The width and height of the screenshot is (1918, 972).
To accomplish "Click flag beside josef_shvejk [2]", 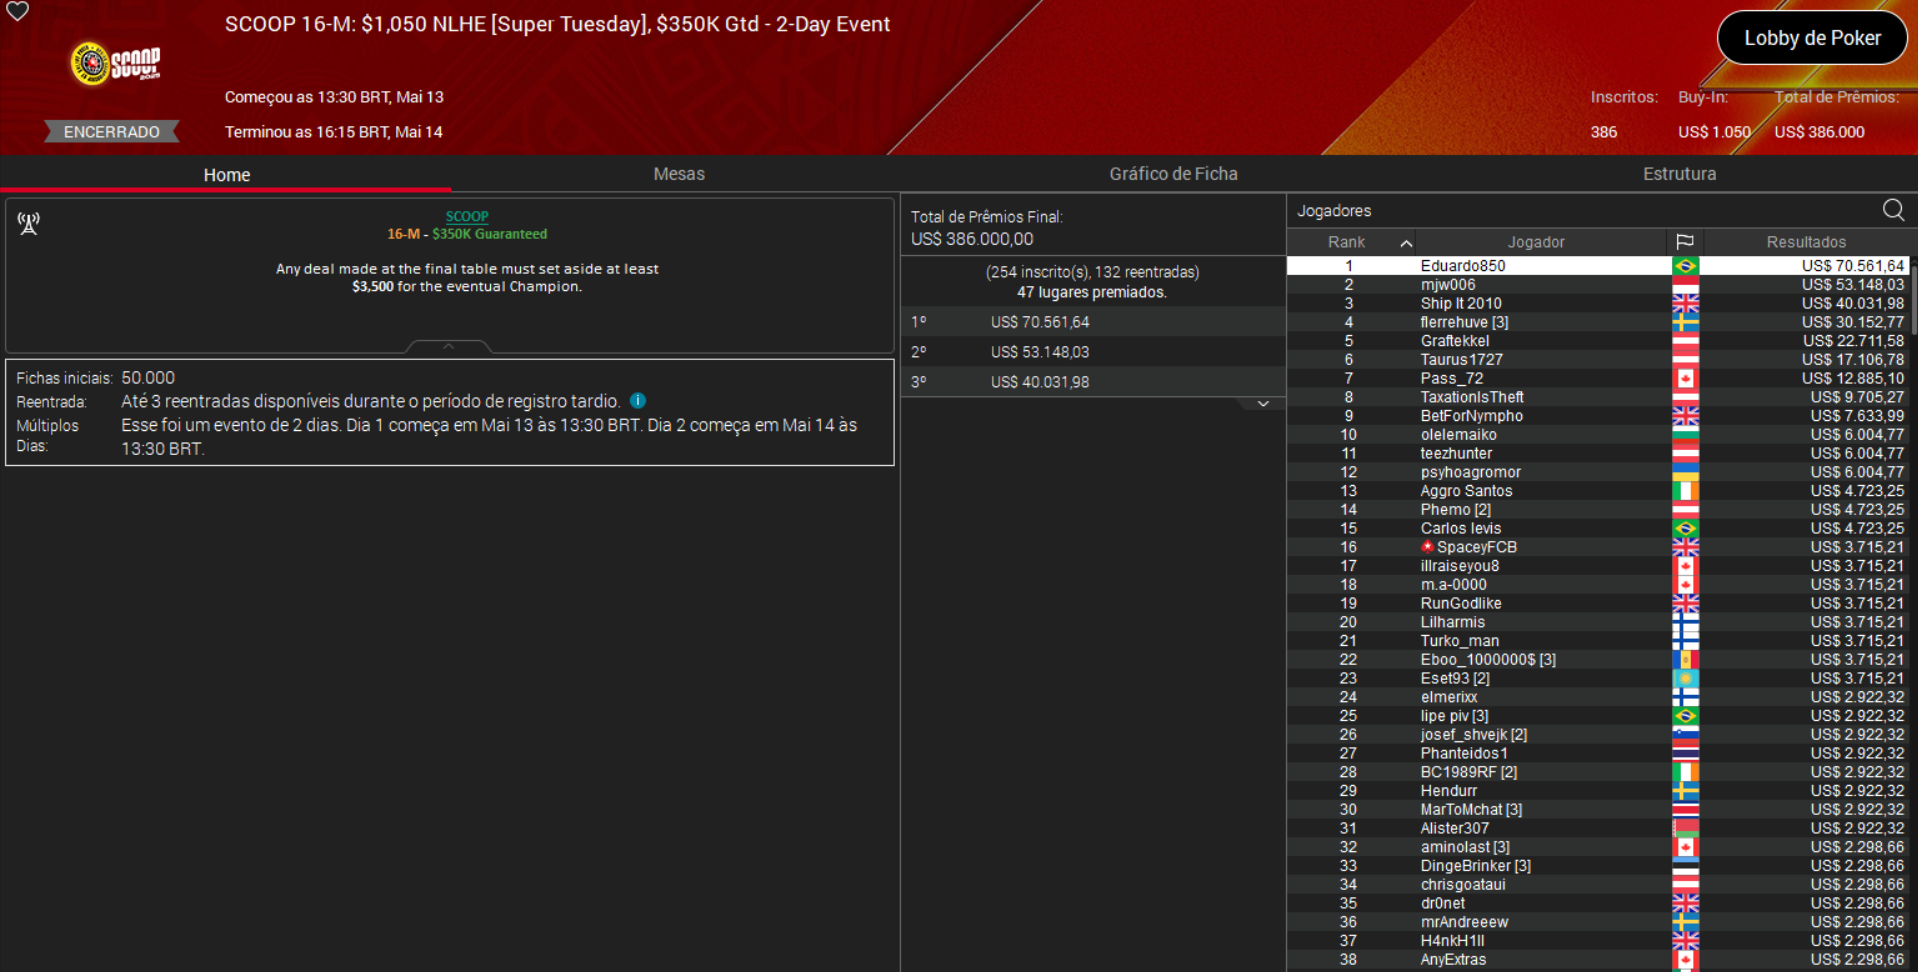I will click(1685, 735).
